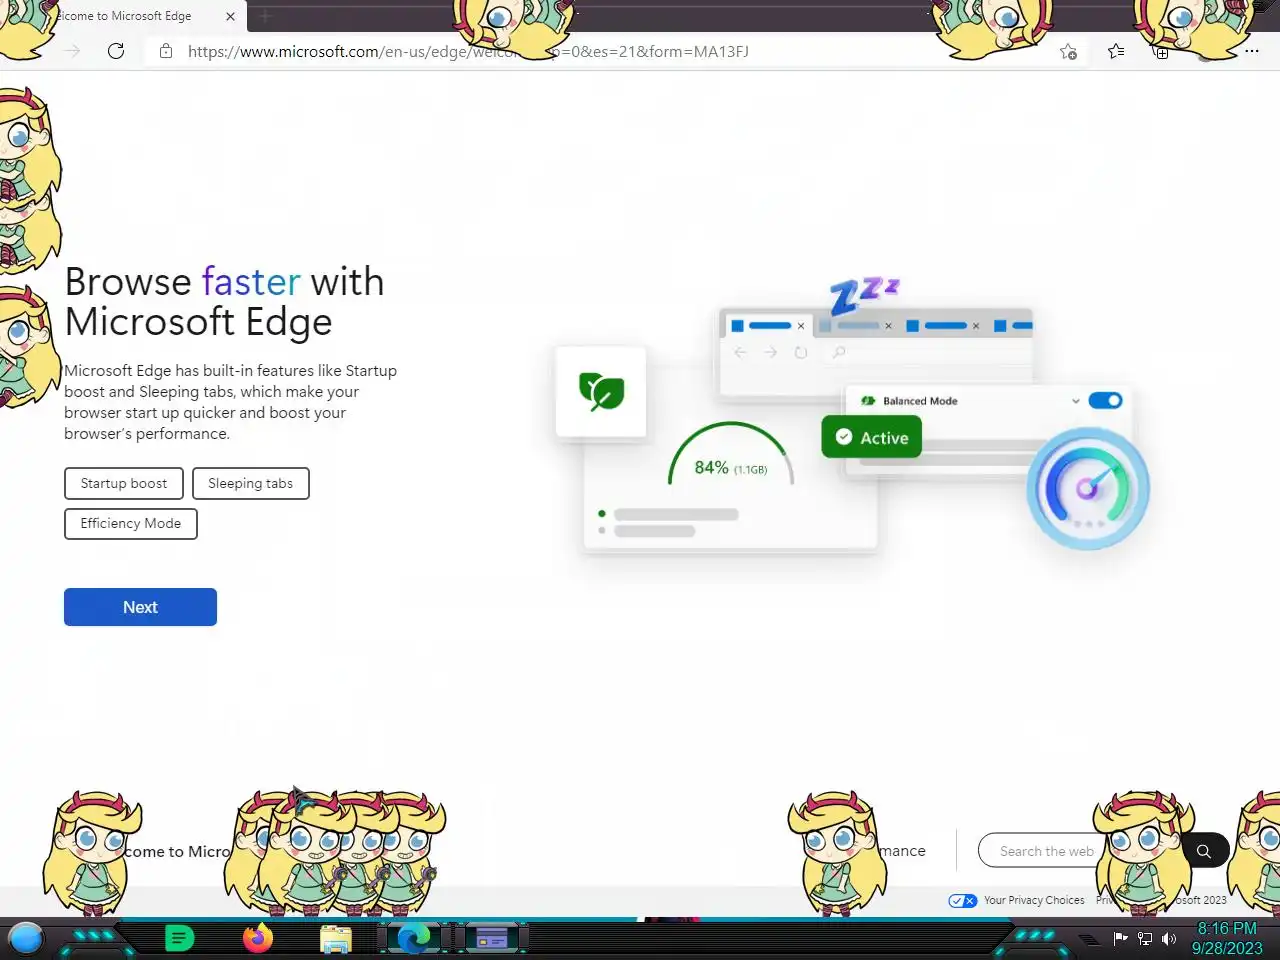The height and width of the screenshot is (960, 1280).
Task: Launch Firefox from the taskbar
Action: click(x=258, y=938)
